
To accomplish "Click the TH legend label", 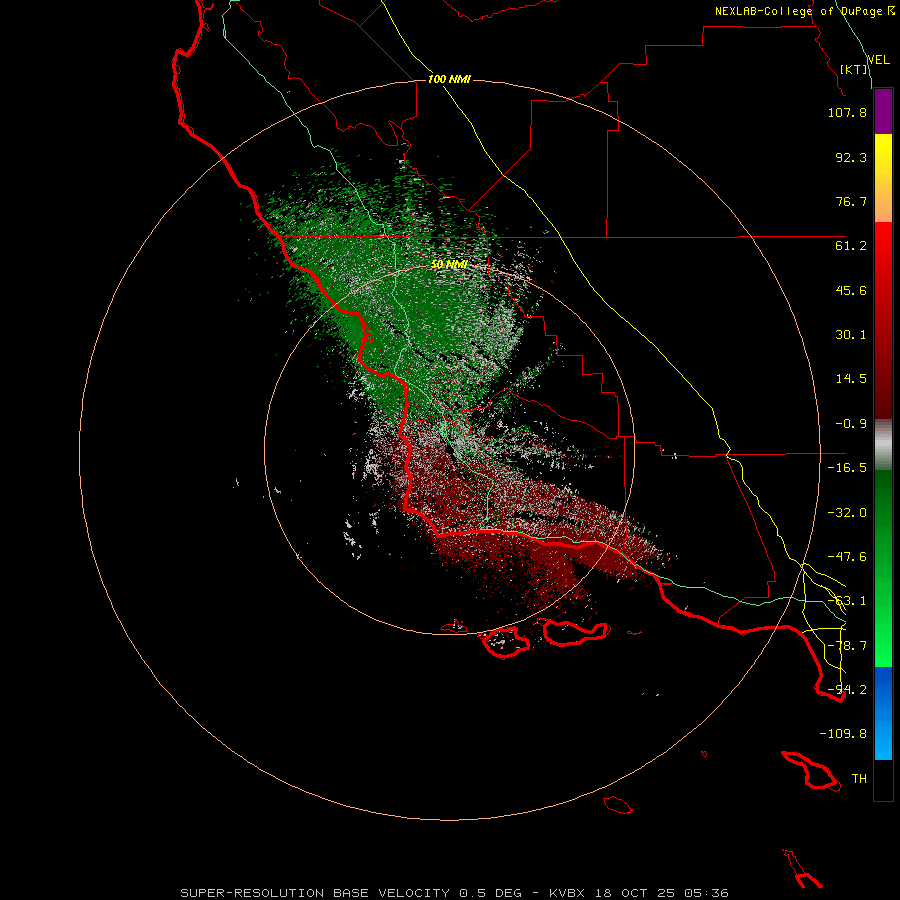I will coord(859,779).
